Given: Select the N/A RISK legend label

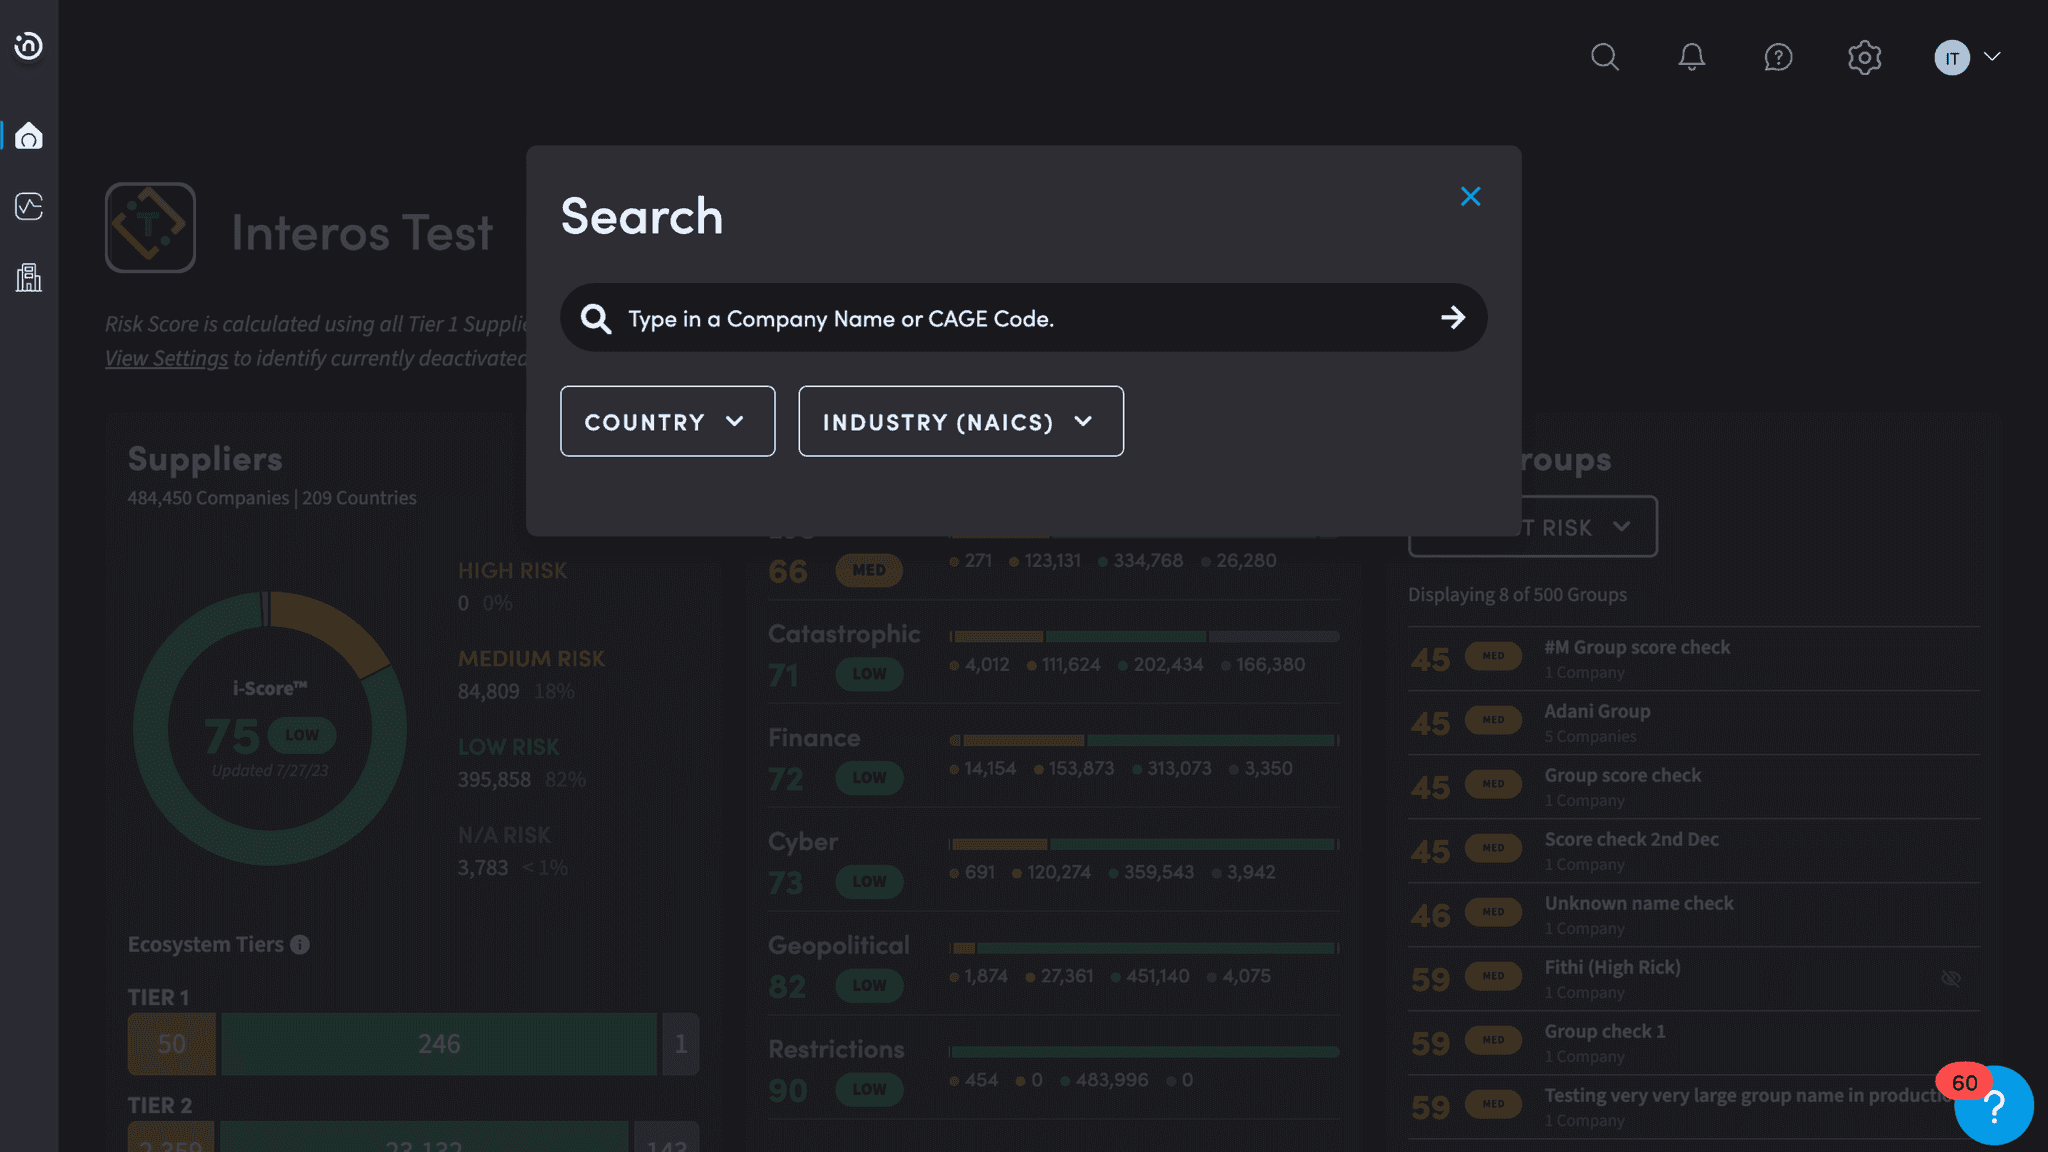Looking at the screenshot, I should [x=504, y=834].
